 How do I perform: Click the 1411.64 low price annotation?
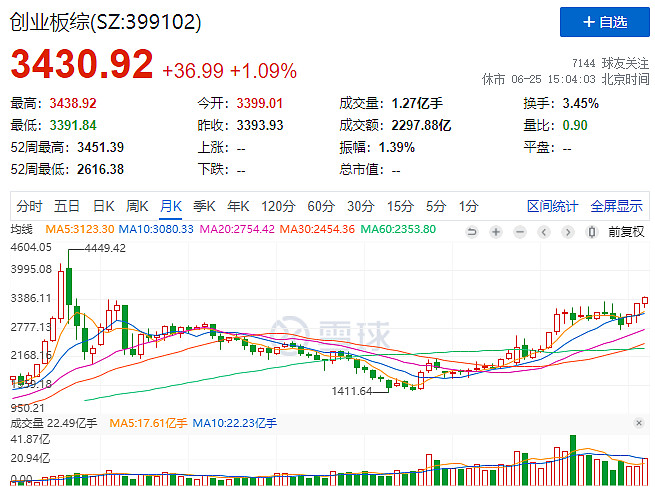pyautogui.click(x=351, y=391)
